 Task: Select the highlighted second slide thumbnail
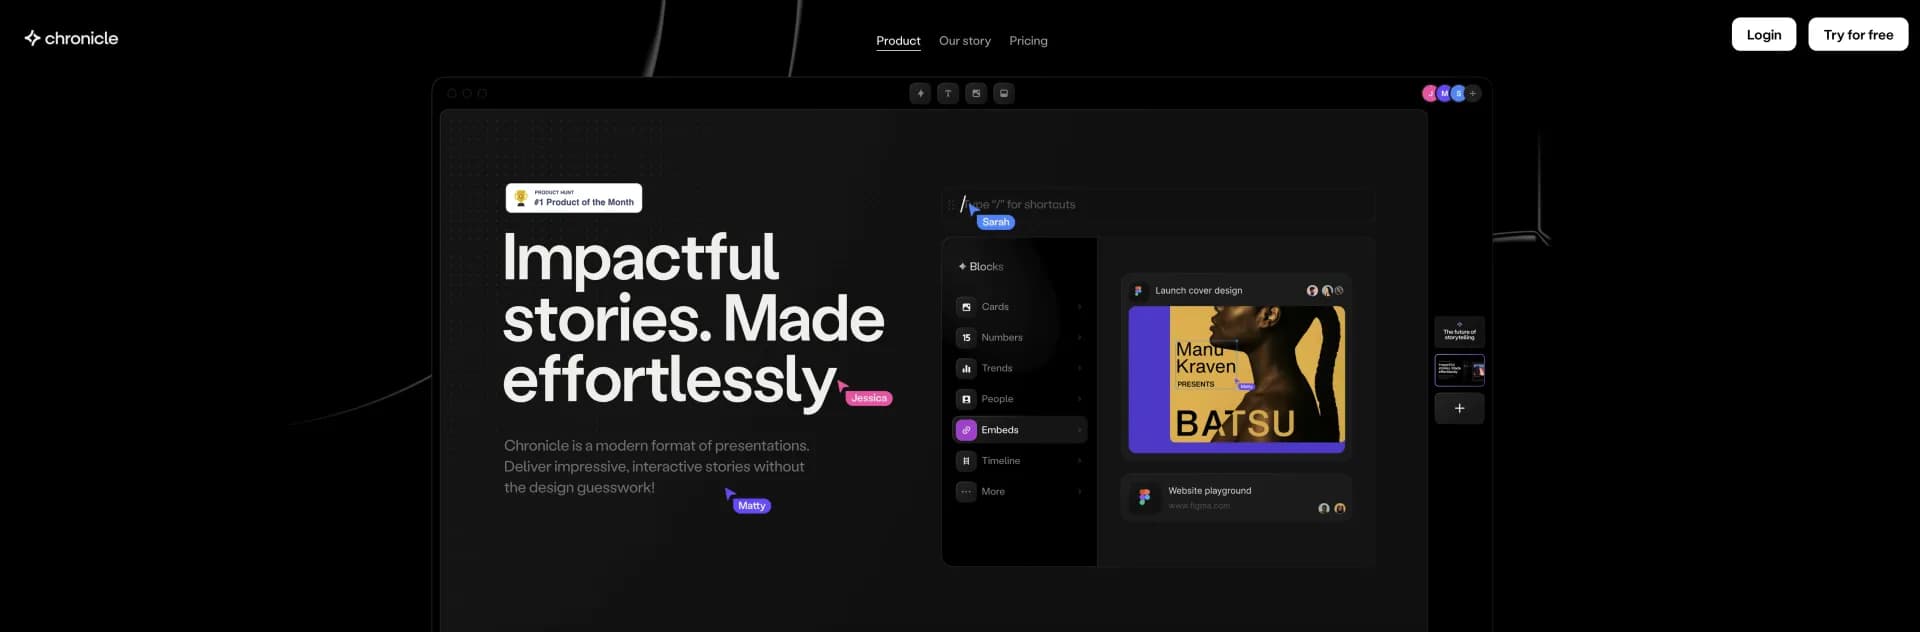[1459, 370]
